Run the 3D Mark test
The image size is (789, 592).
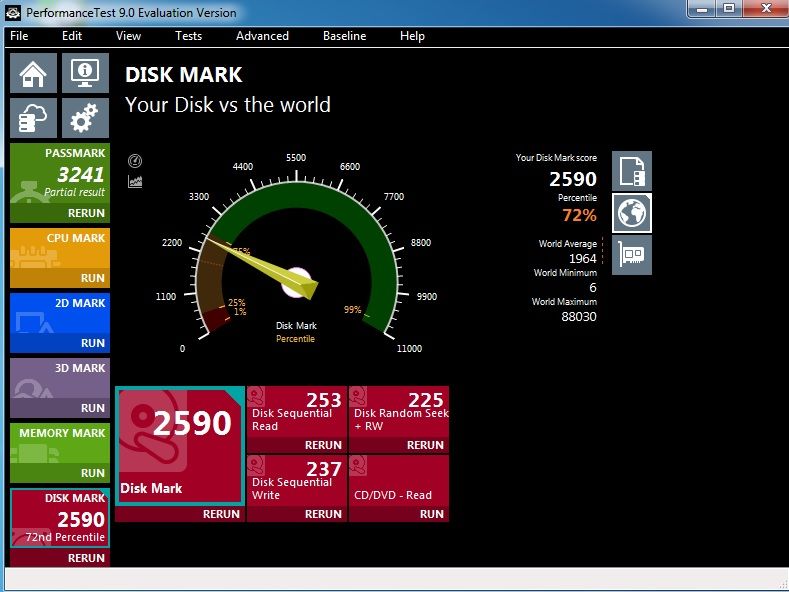pyautogui.click(x=92, y=408)
